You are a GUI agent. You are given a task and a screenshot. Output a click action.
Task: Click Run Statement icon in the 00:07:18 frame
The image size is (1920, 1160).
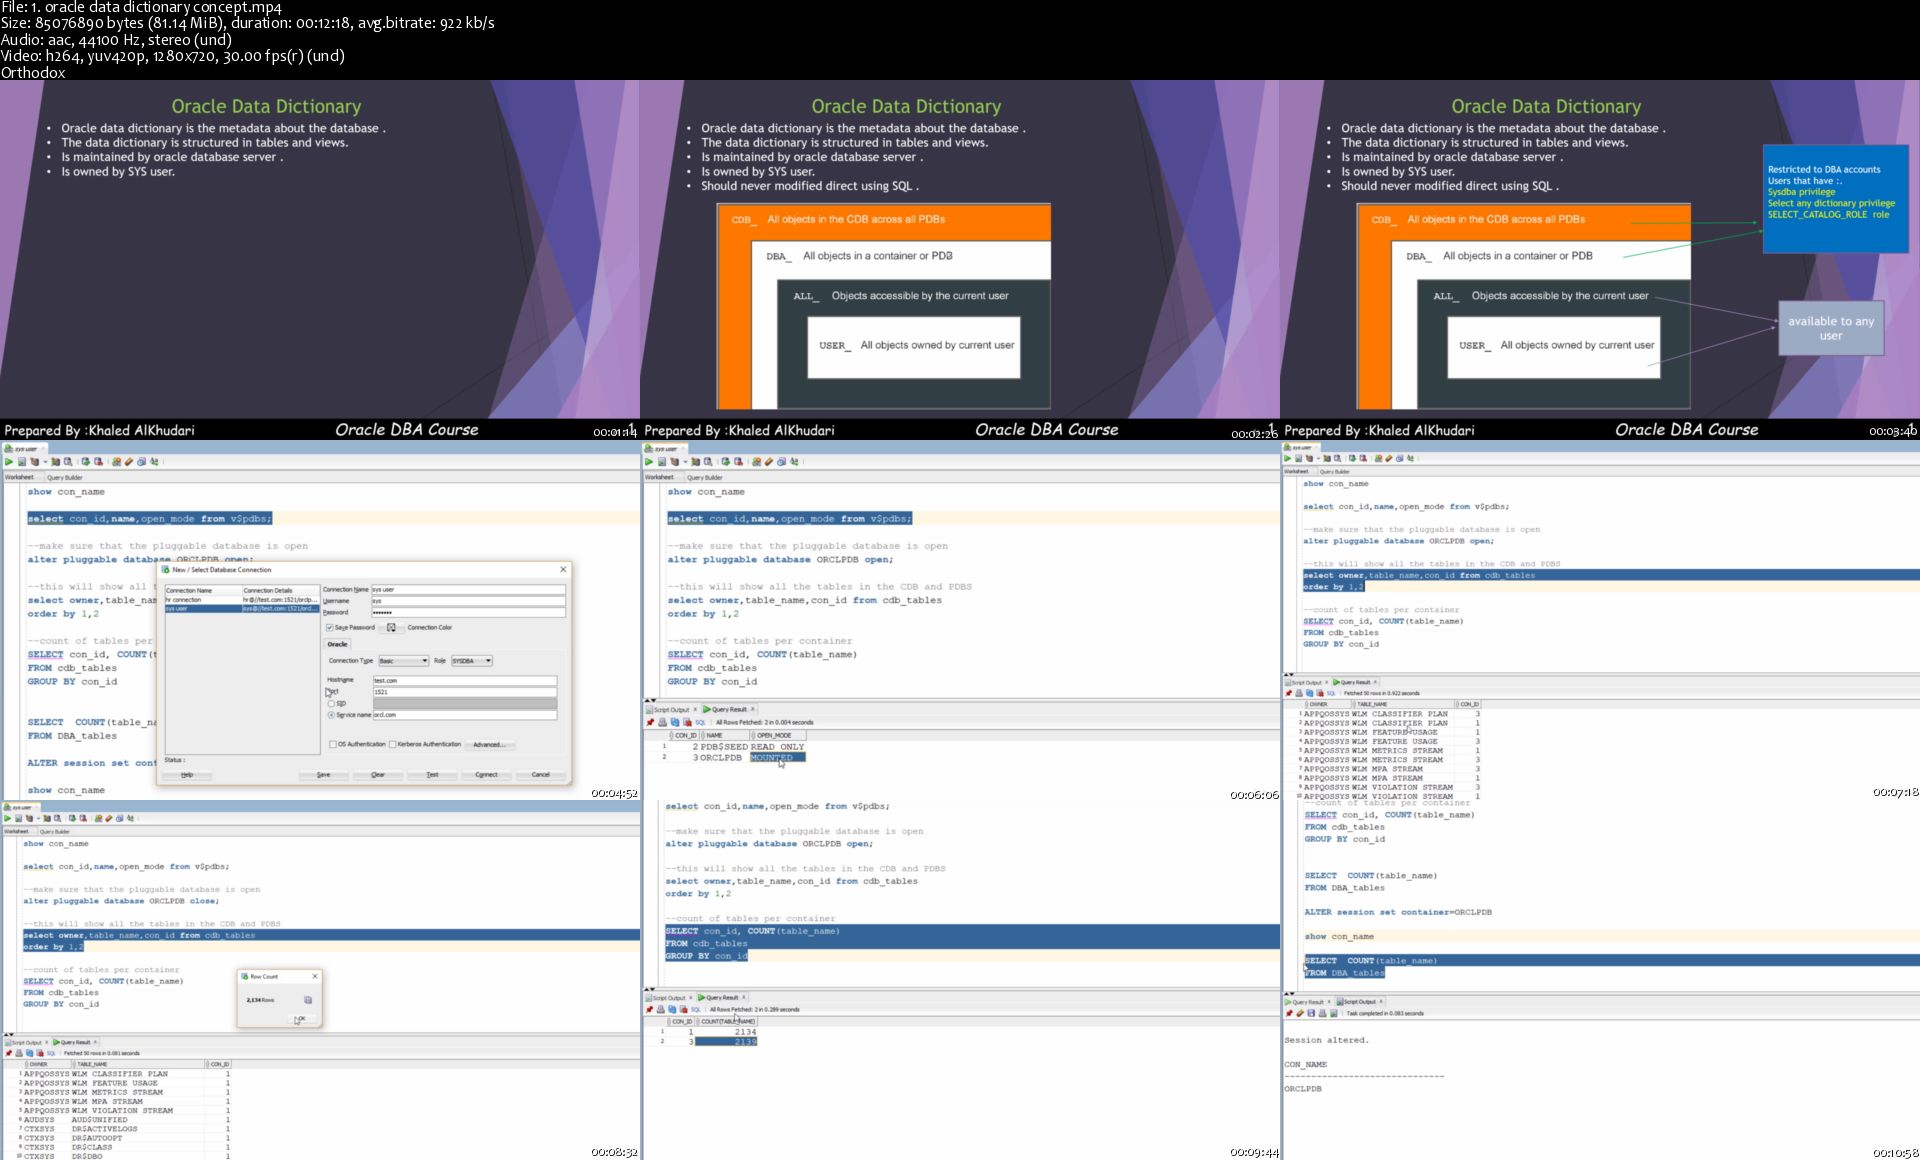click(x=1287, y=458)
